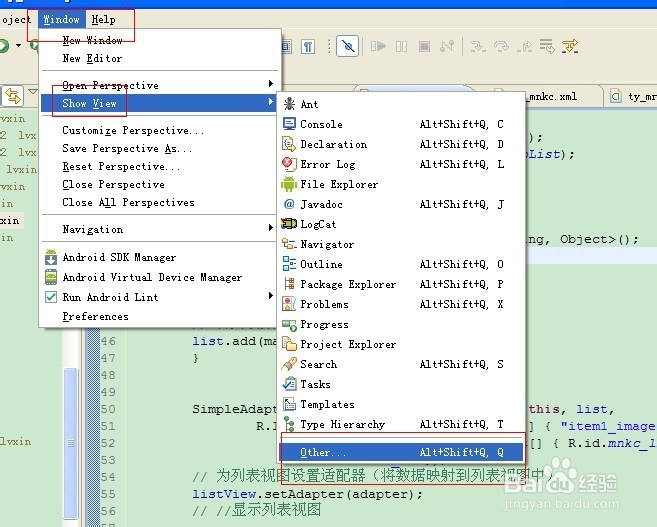Screen dimensions: 657x527
Task: Select the Error Log icon
Action: pos(289,164)
